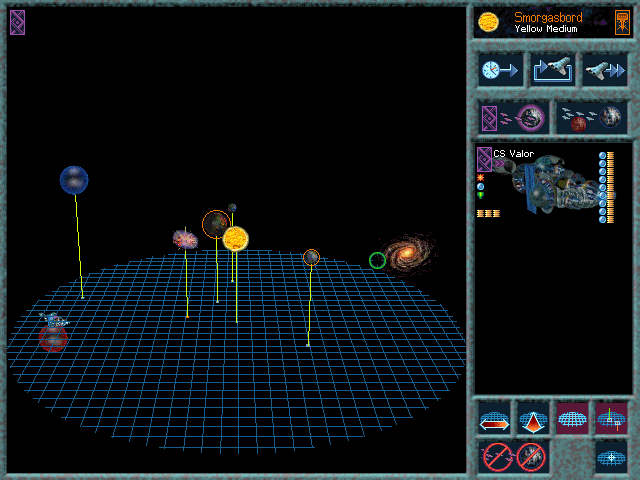Click the green shield icon under CS Valor
Image resolution: width=640 pixels, height=480 pixels.
[x=480, y=196]
